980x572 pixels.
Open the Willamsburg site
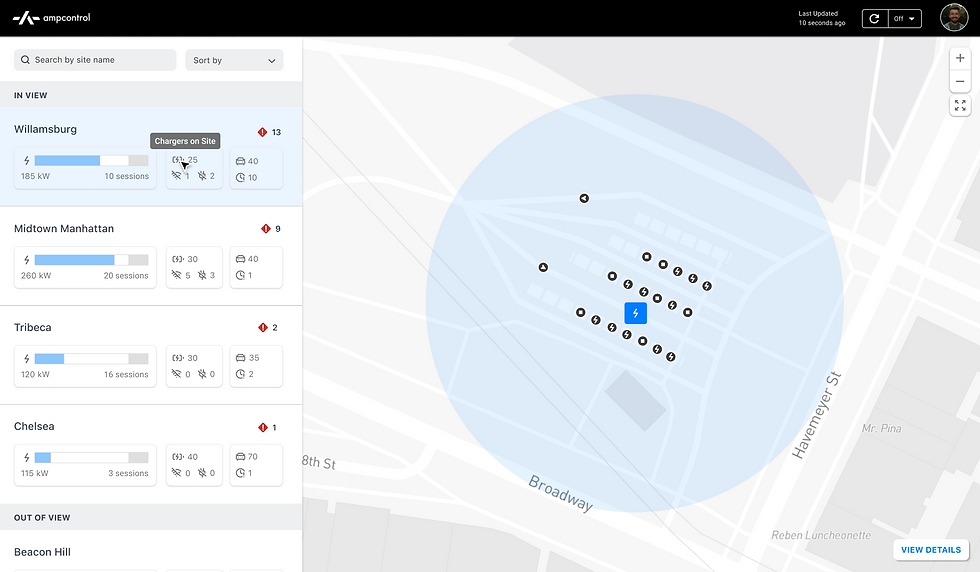[151, 156]
